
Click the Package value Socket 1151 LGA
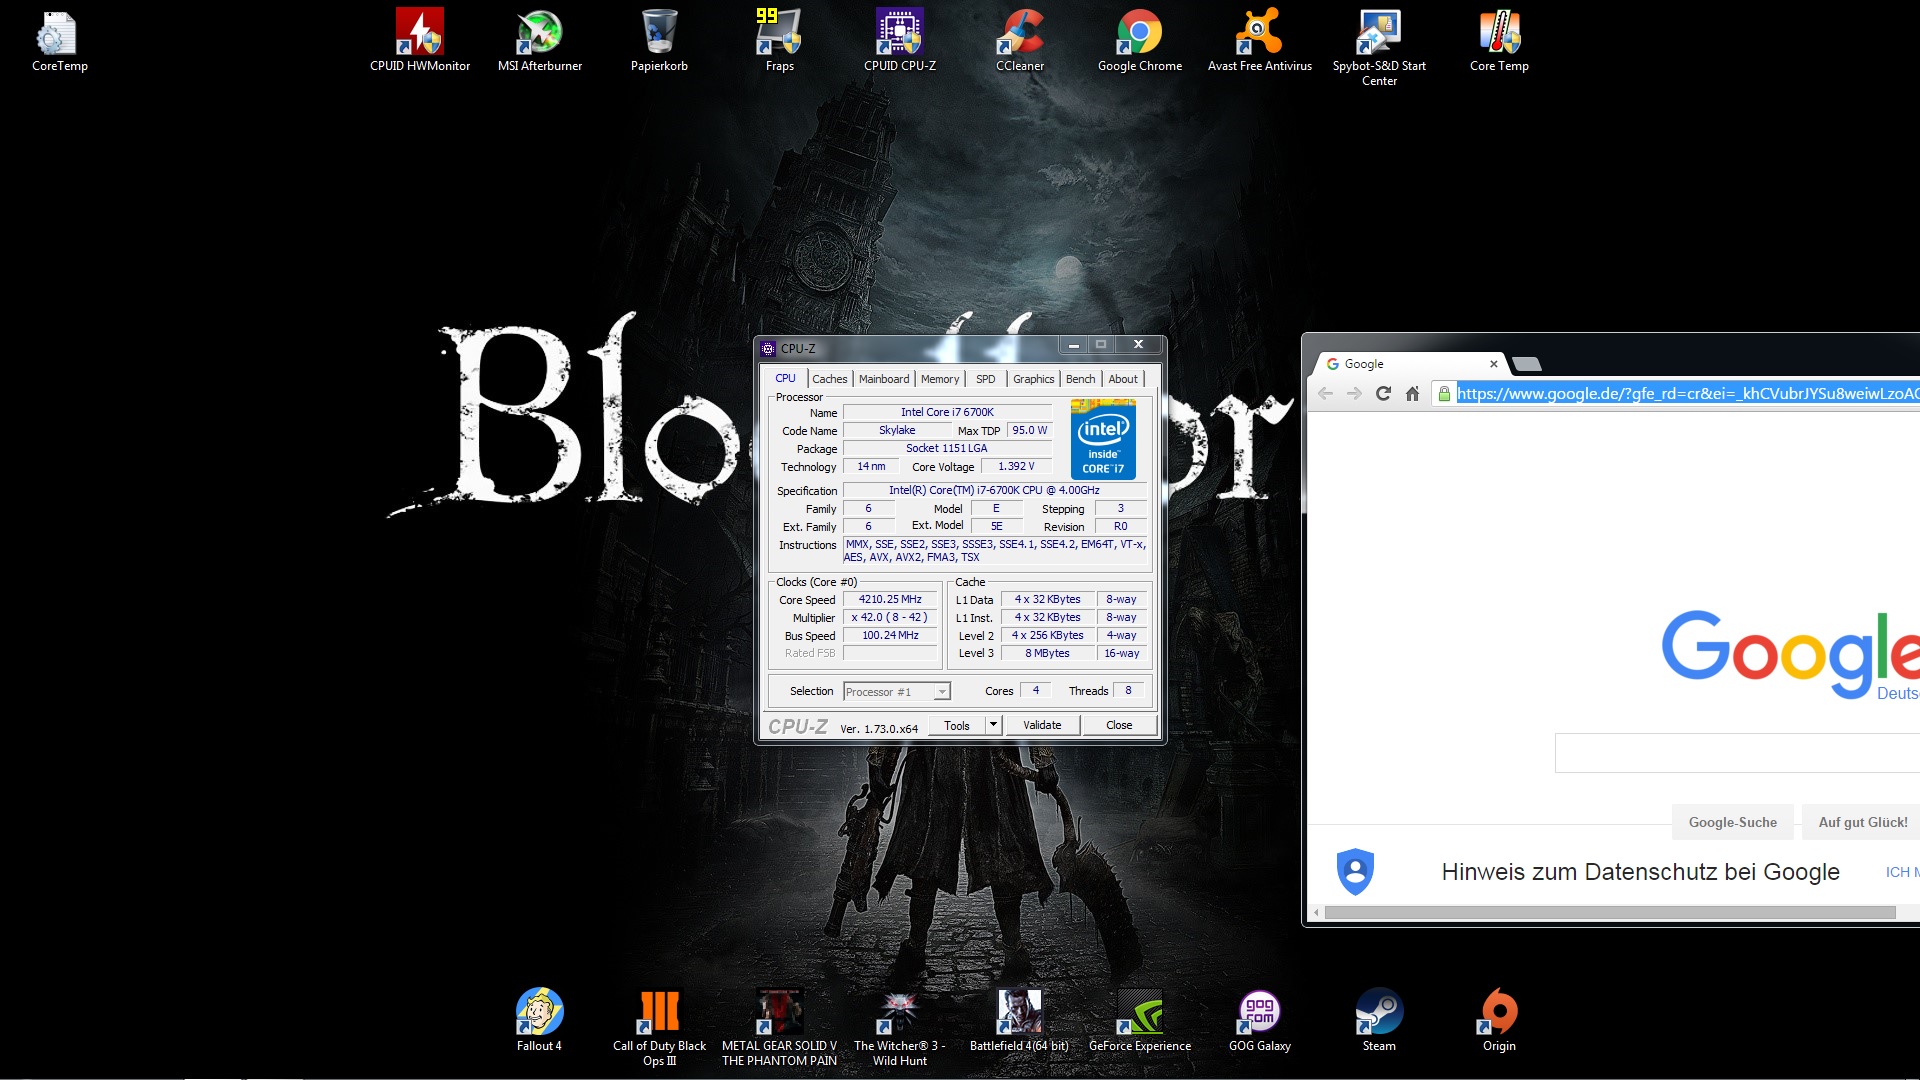(947, 449)
